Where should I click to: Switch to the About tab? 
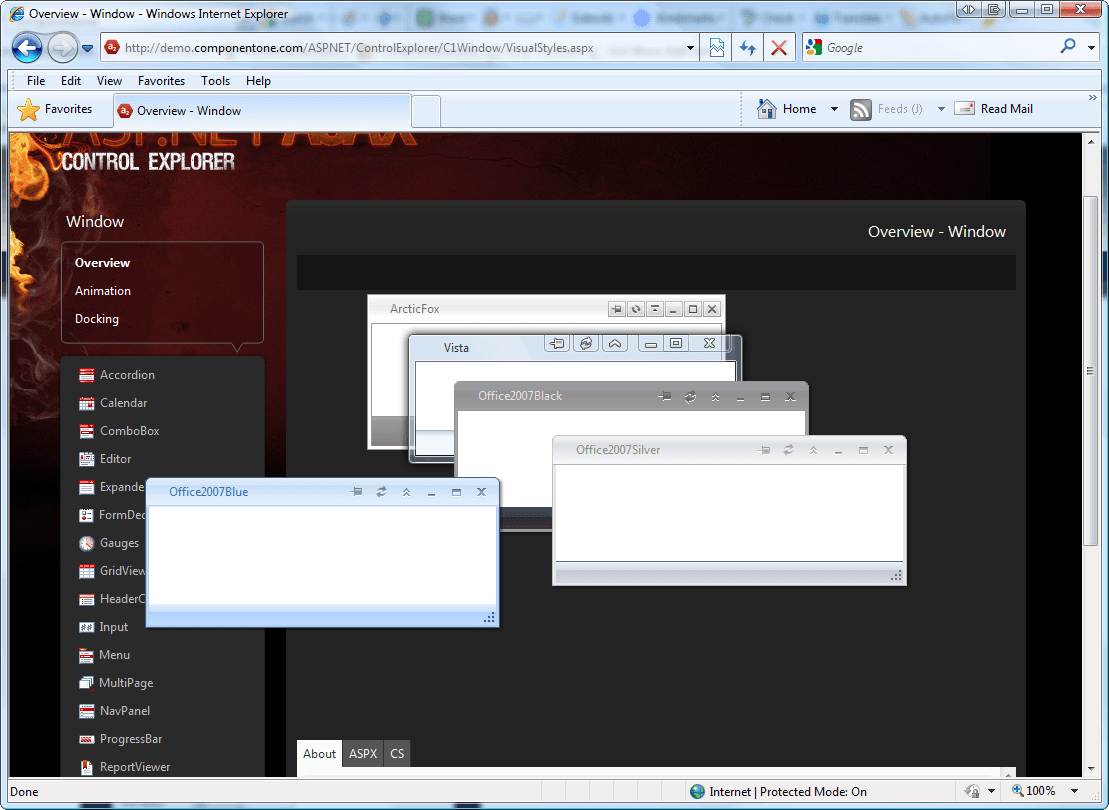(320, 753)
